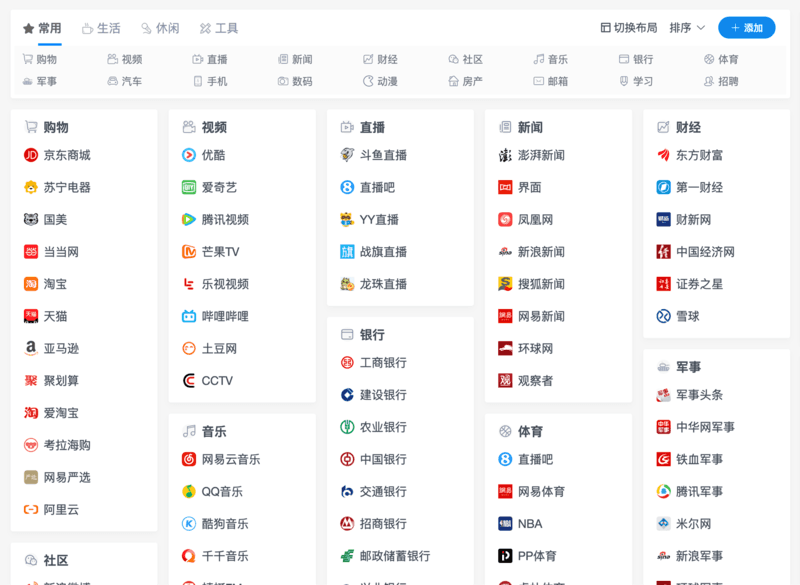Click the CCTV logo icon
Image resolution: width=800 pixels, height=585 pixels.
189,380
